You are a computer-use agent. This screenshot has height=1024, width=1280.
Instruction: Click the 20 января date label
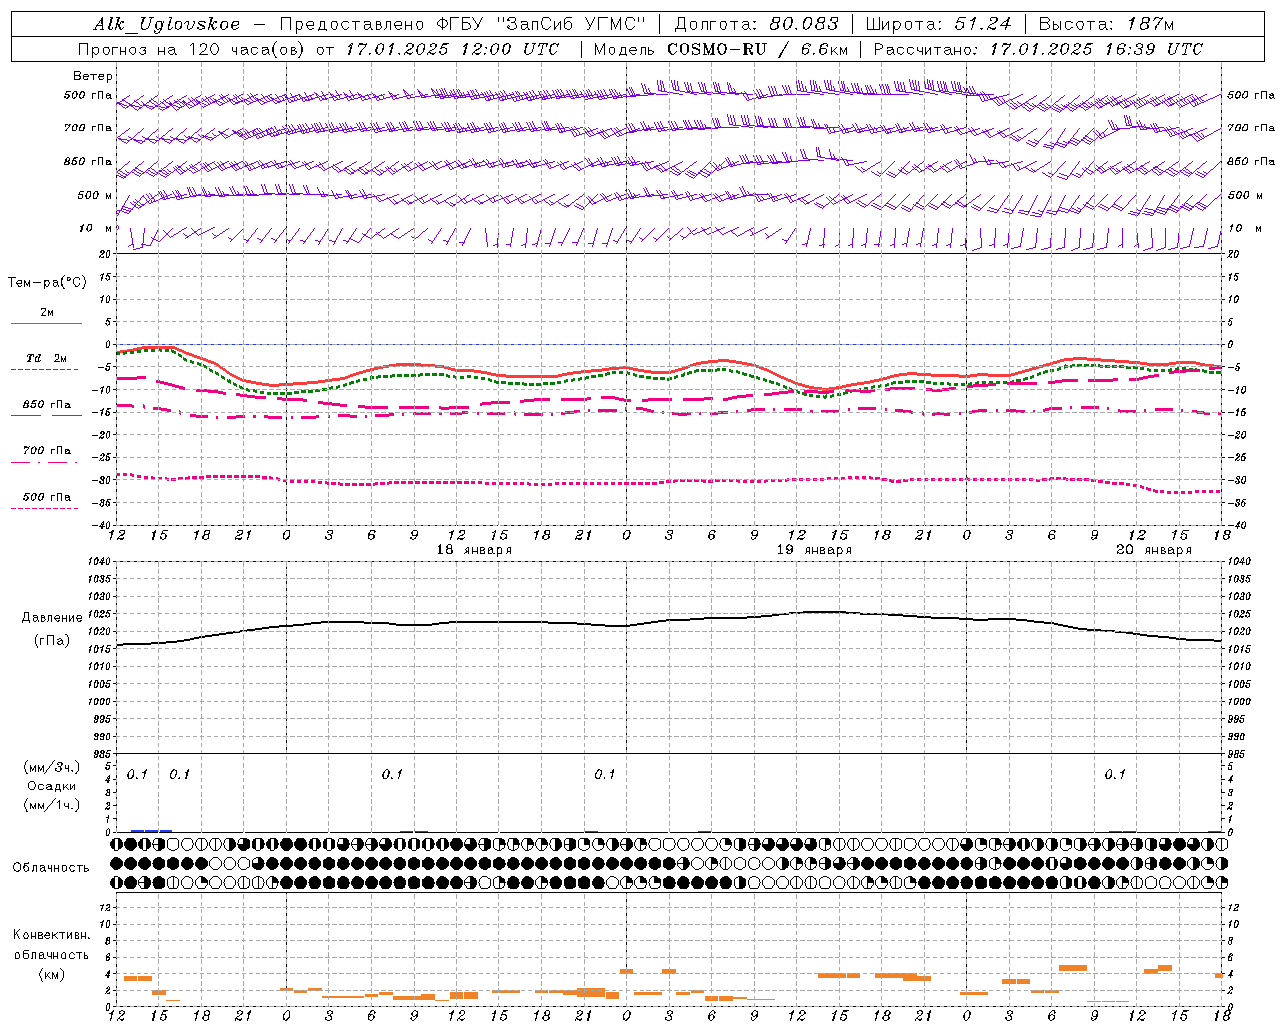pos(1153,550)
